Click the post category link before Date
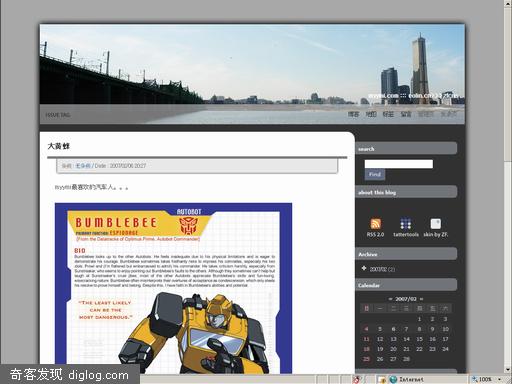This screenshot has width=512, height=384. click(83, 166)
